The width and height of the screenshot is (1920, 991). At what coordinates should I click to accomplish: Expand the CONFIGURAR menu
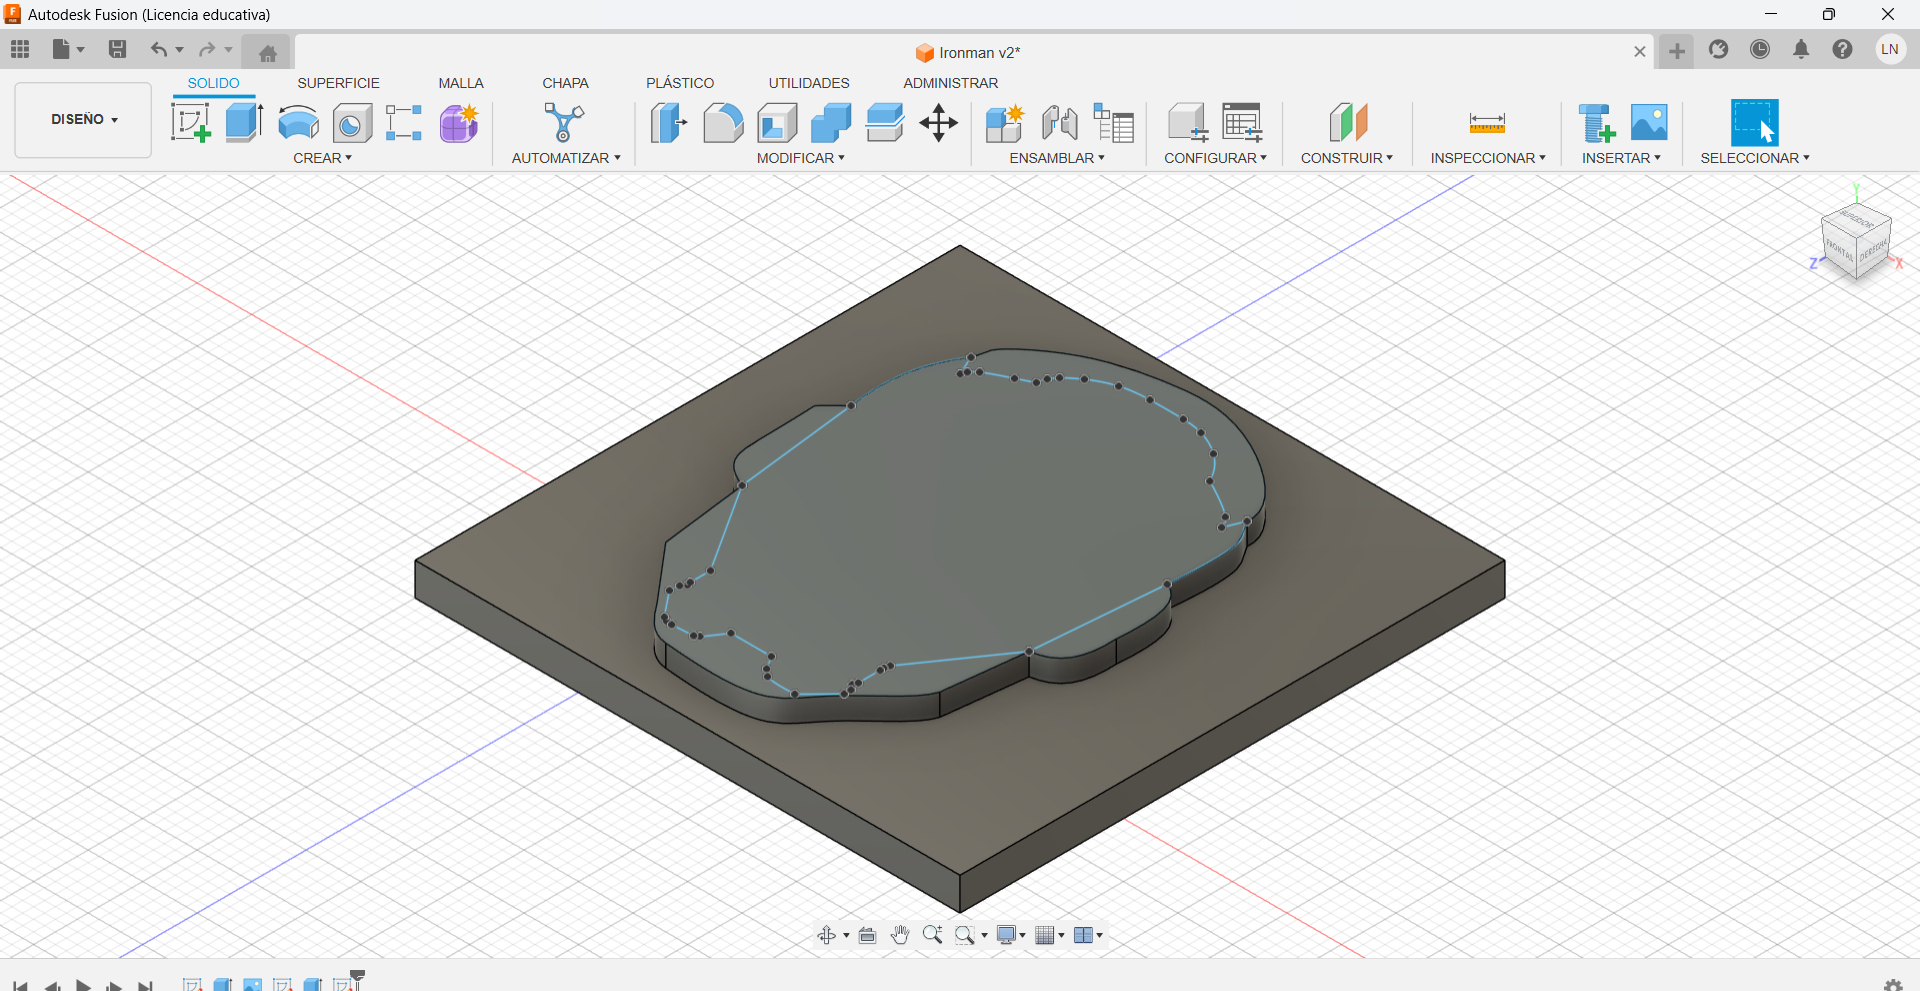pos(1215,158)
